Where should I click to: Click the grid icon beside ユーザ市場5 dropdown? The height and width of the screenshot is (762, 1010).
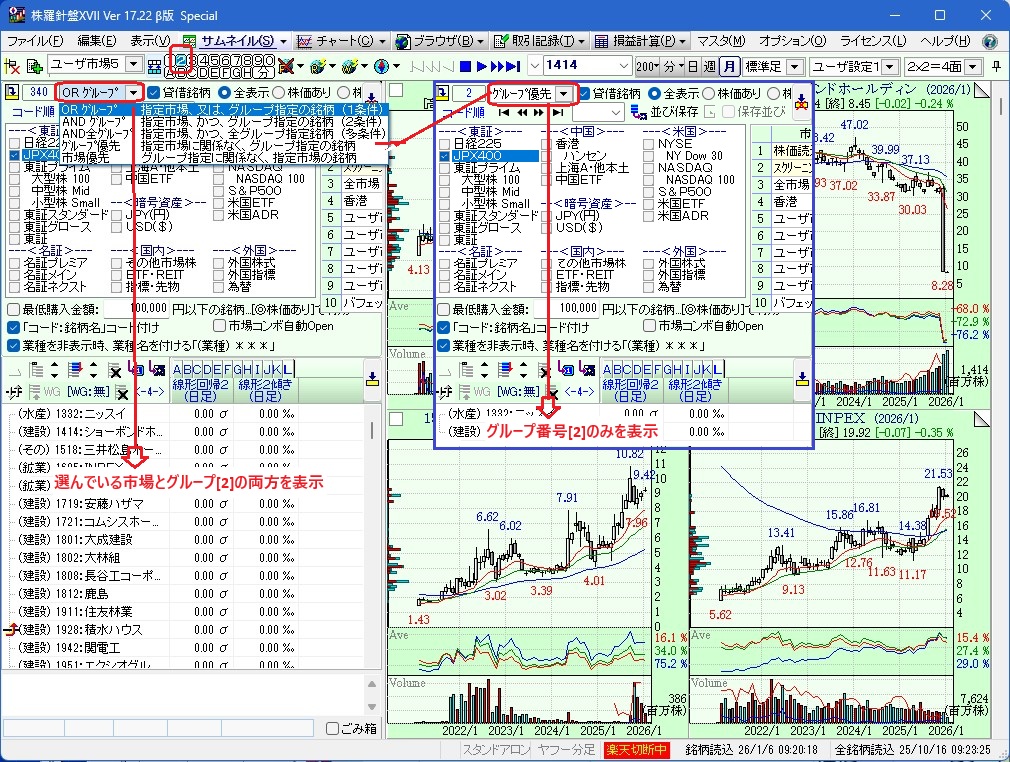(x=154, y=66)
